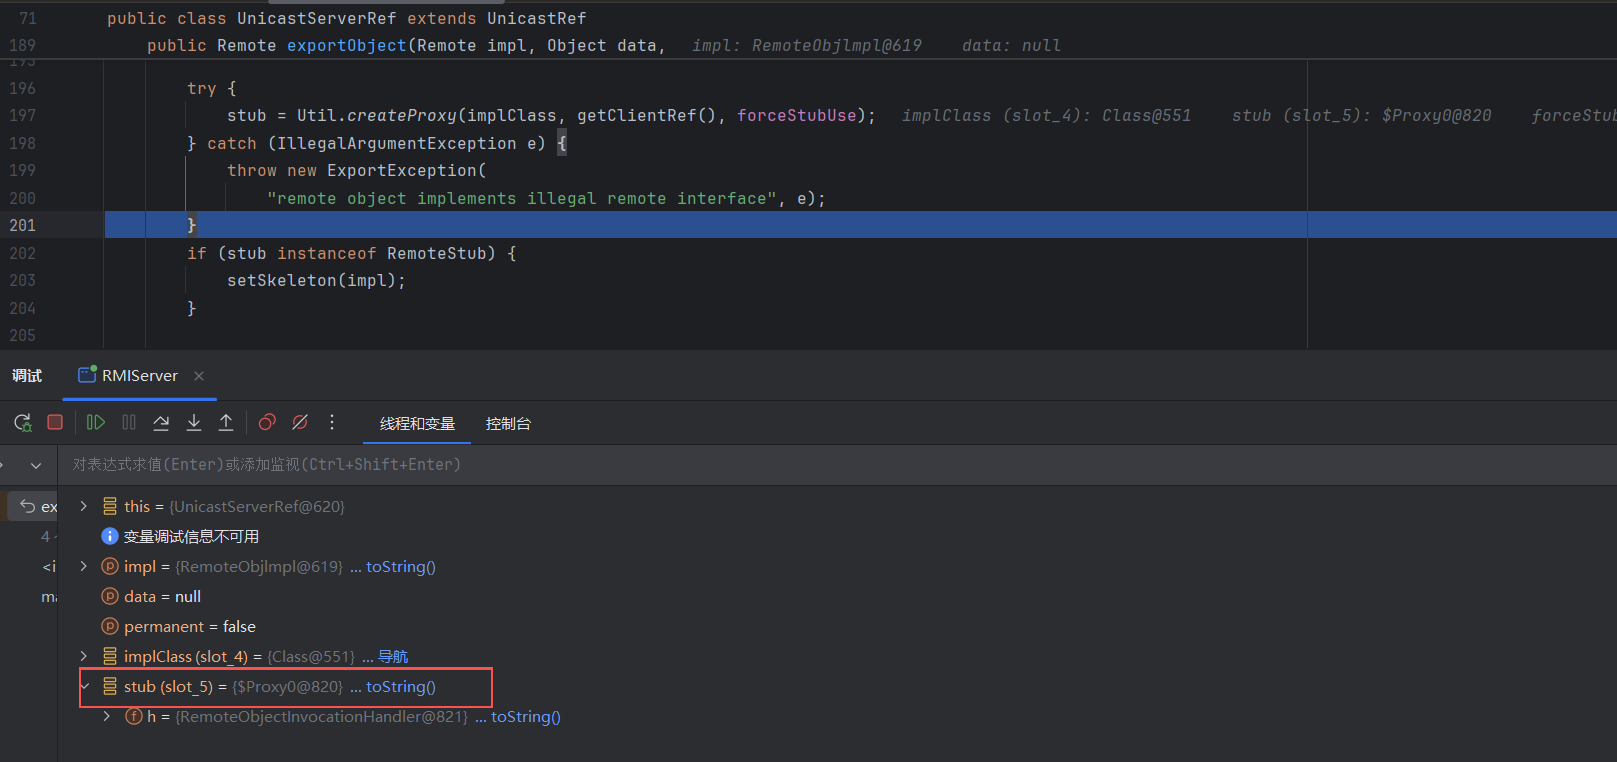Select the 线程和变量 tab

click(x=417, y=424)
